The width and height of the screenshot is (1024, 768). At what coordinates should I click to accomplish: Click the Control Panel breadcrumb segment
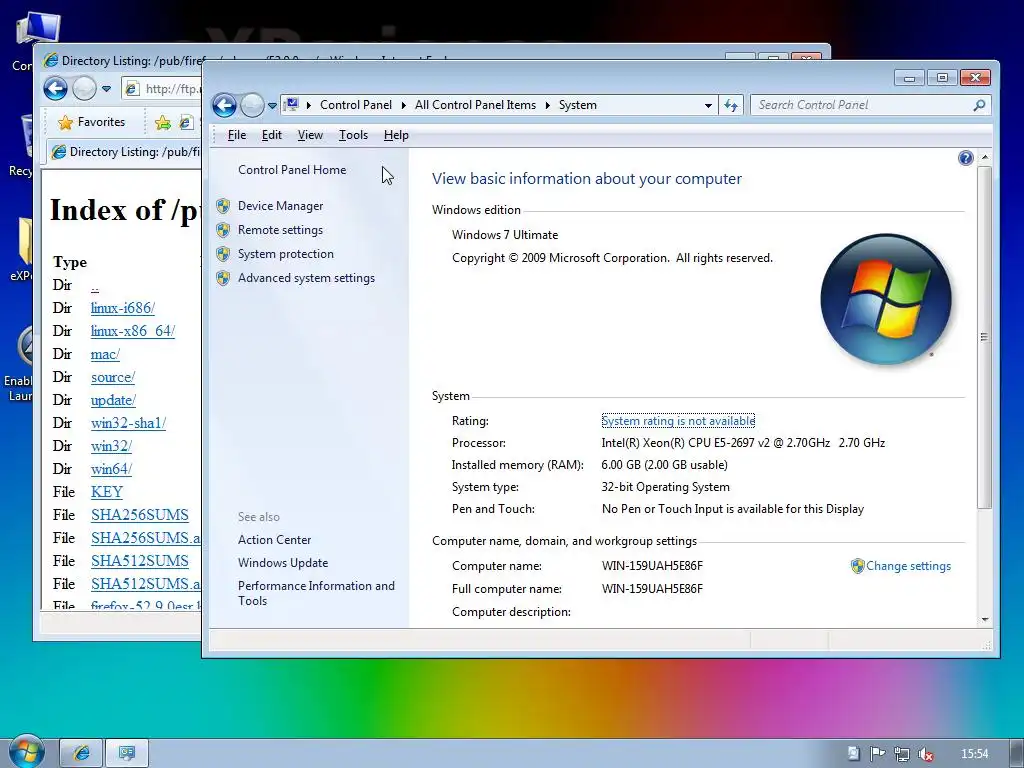point(356,105)
